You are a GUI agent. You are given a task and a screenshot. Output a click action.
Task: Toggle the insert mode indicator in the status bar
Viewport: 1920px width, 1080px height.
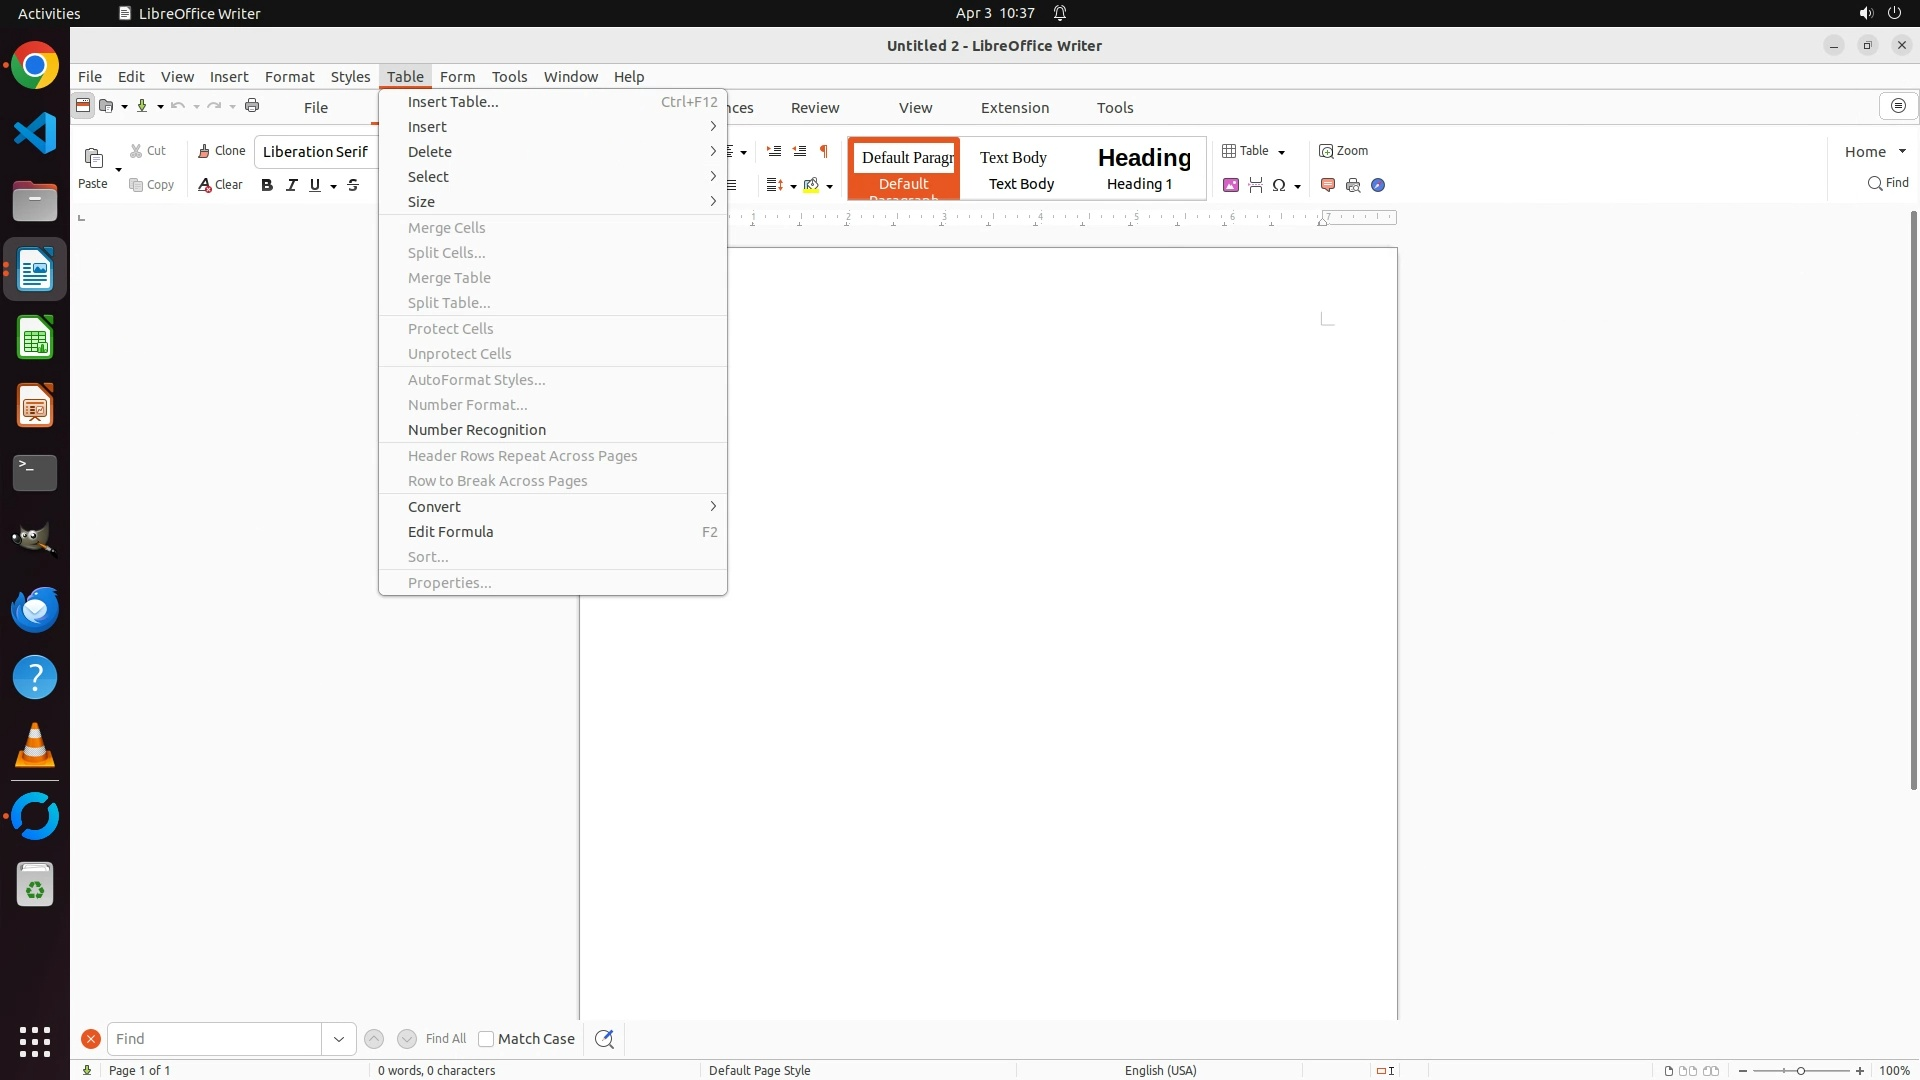pos(1385,1070)
